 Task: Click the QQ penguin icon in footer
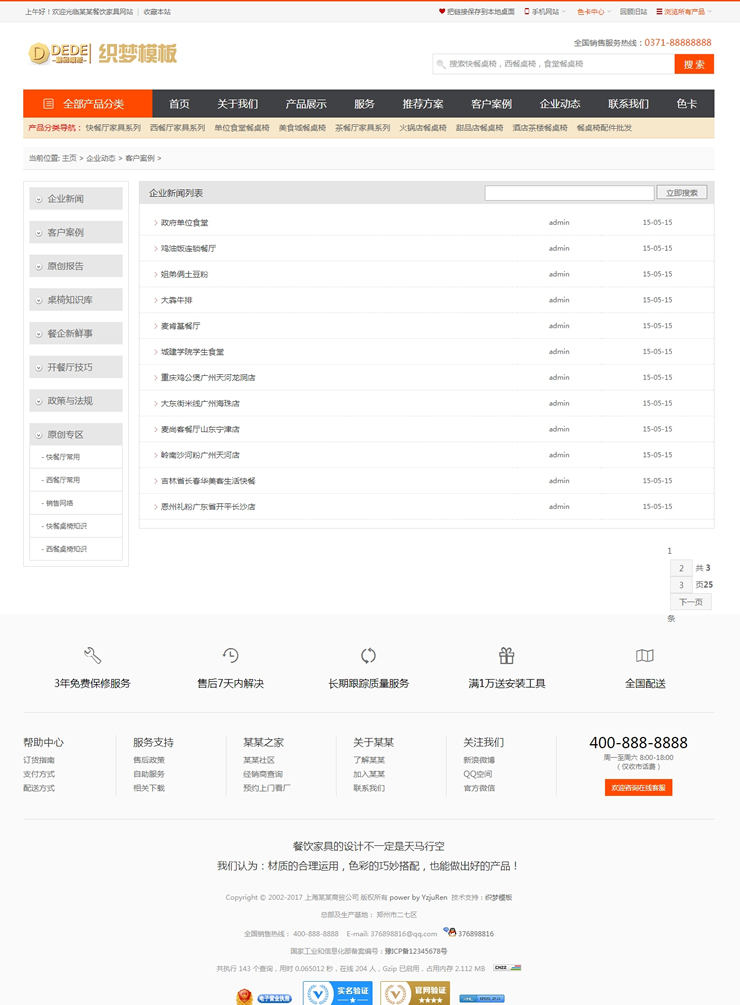[450, 932]
